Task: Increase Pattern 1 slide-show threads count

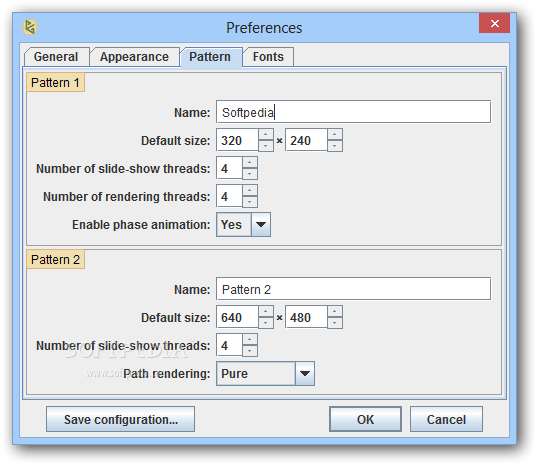Action: point(250,162)
